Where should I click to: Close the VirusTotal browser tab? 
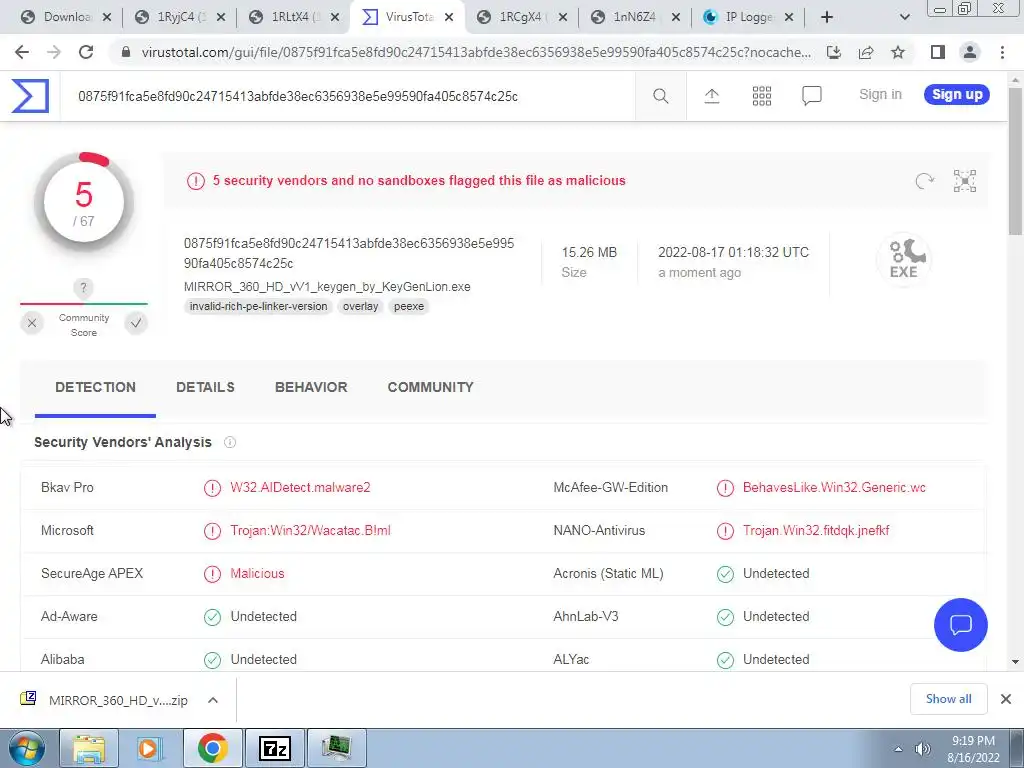449,17
